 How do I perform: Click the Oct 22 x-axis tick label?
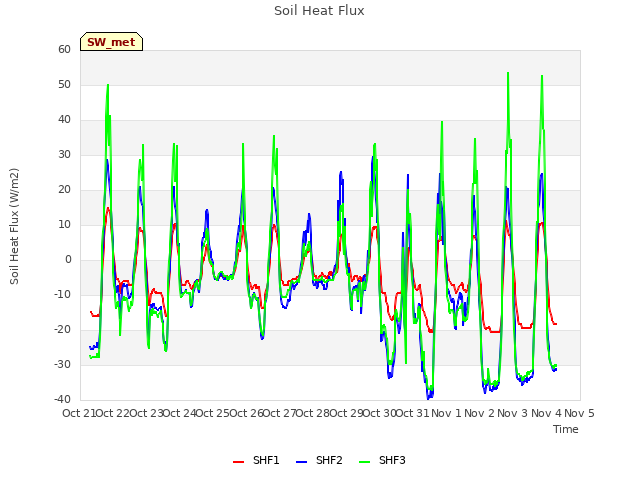pyautogui.click(x=112, y=413)
